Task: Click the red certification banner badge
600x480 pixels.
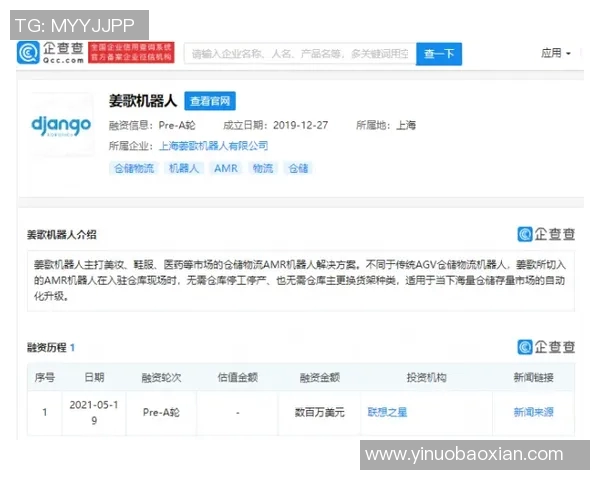Action: 131,52
